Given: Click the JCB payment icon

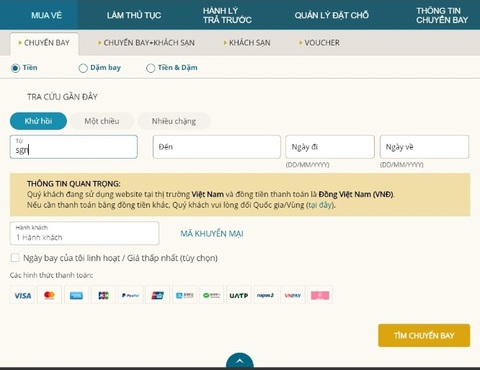Looking at the screenshot, I should (103, 295).
